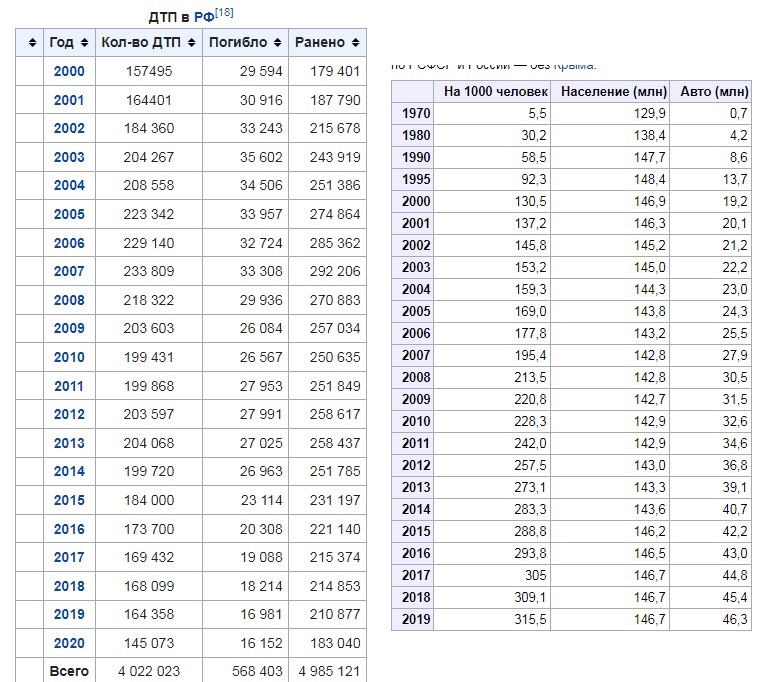The image size is (762, 682).
Task: Sort by Погибло column arrows
Action: 277,43
